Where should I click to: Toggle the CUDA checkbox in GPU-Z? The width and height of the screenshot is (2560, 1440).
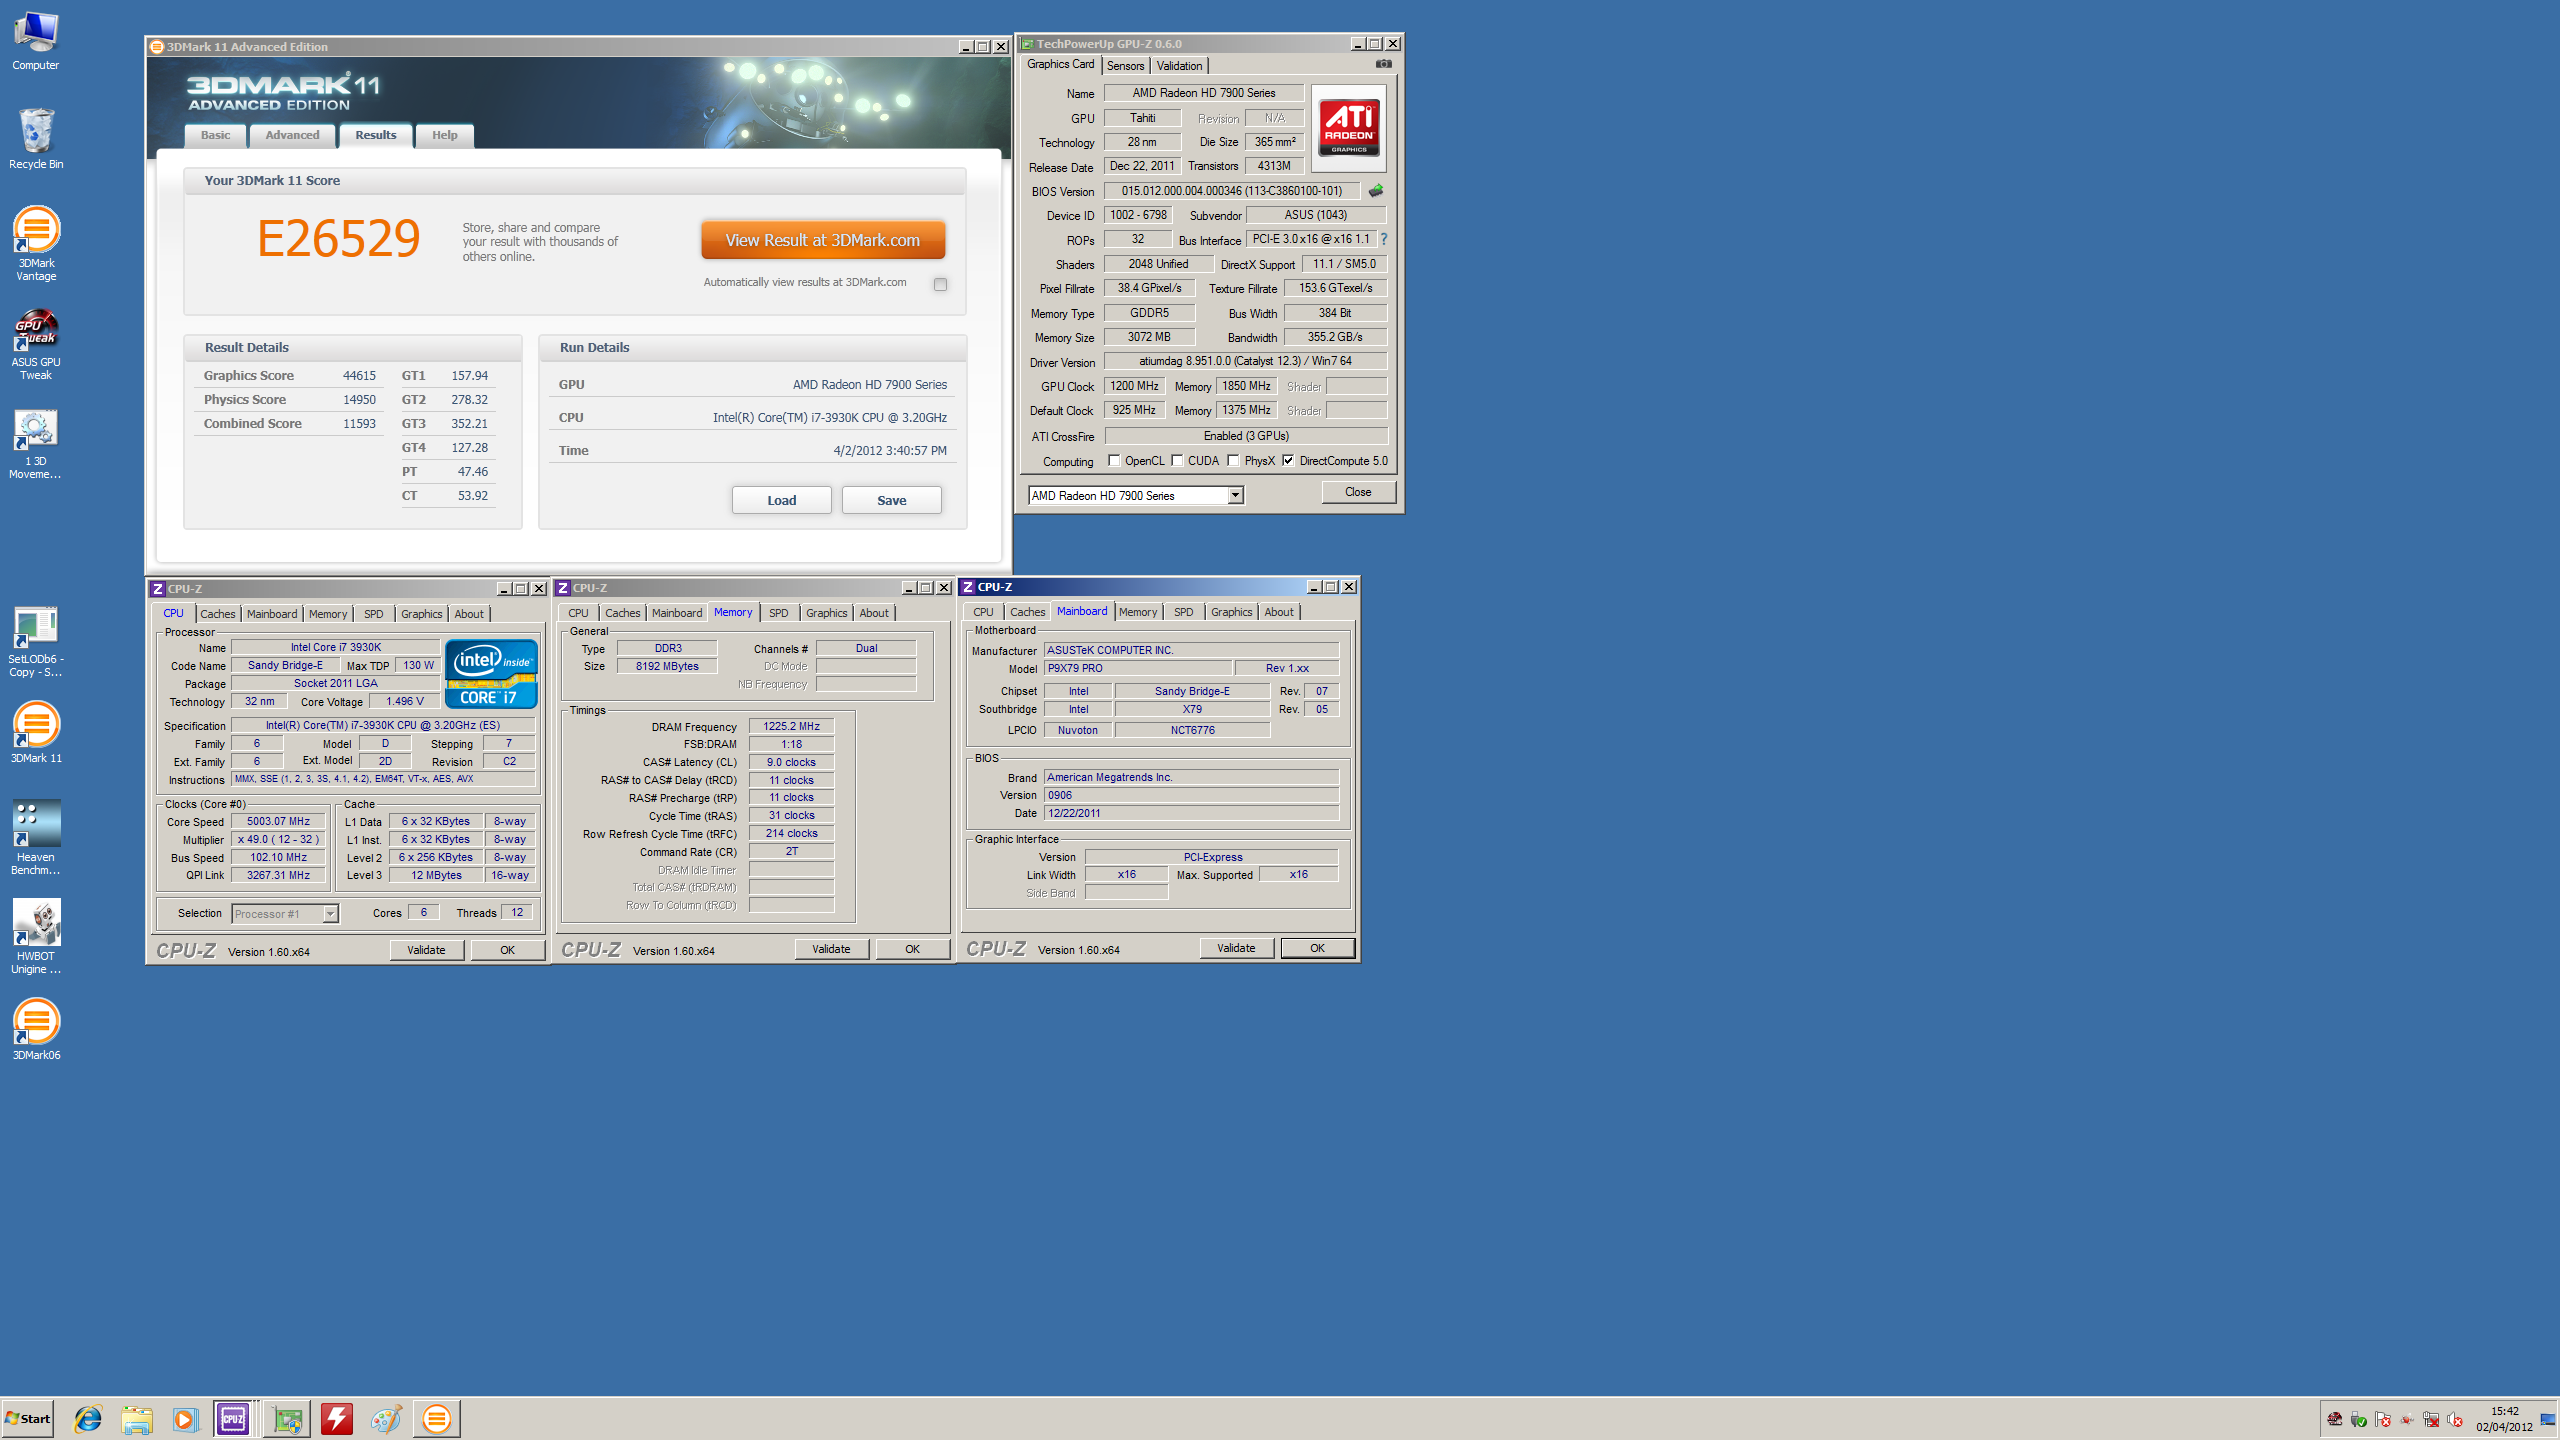pyautogui.click(x=1177, y=461)
